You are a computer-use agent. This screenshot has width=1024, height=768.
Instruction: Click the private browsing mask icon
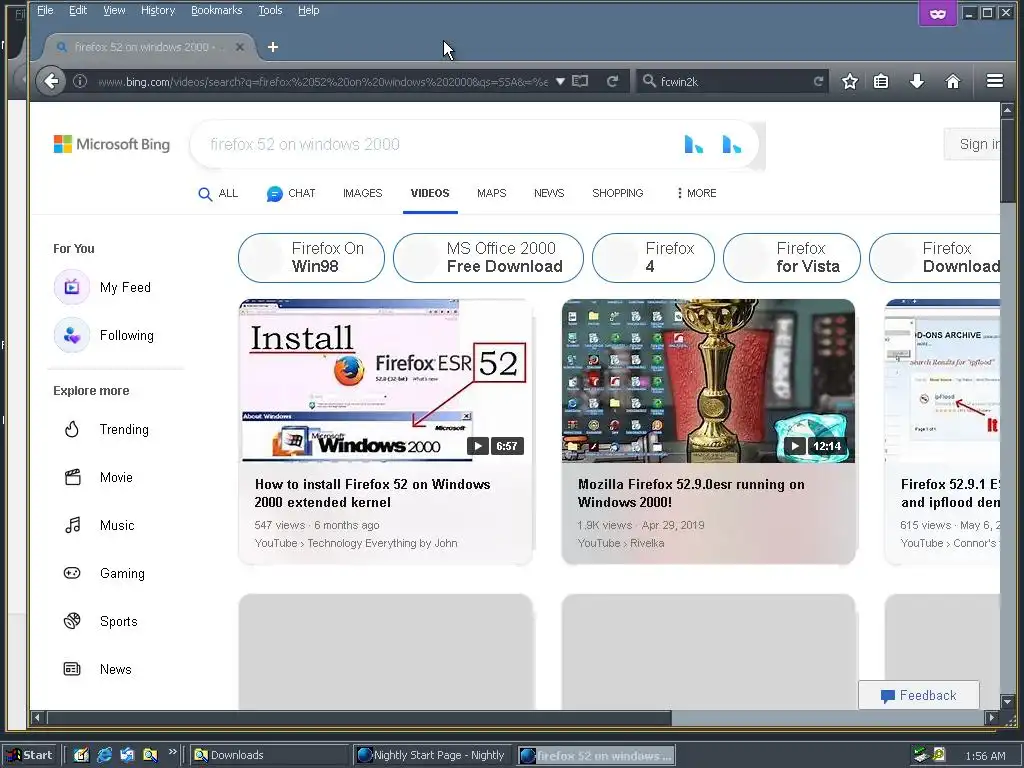(938, 14)
